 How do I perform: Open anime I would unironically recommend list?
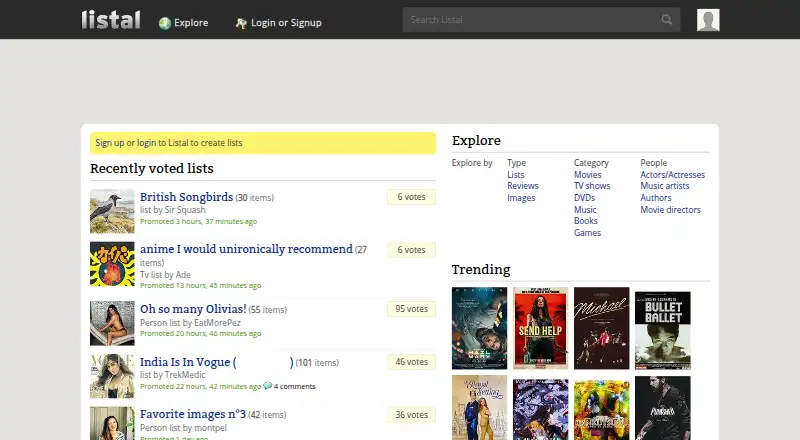pos(246,249)
